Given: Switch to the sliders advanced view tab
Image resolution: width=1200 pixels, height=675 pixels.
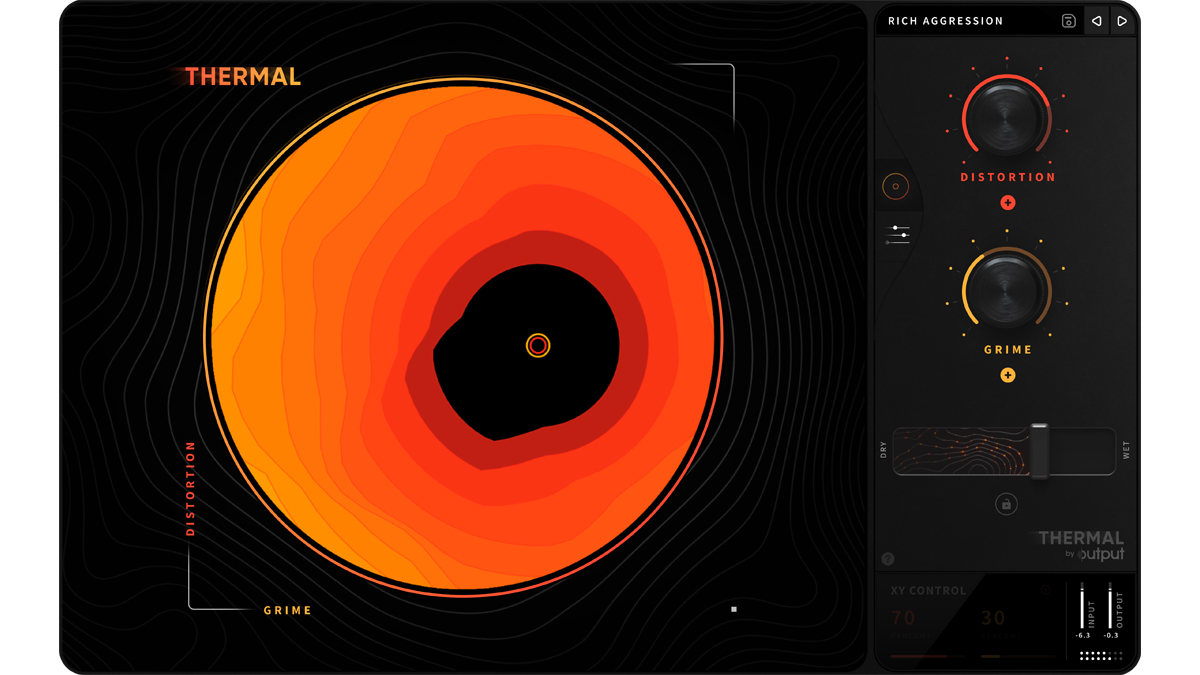Looking at the screenshot, I should click(x=898, y=235).
